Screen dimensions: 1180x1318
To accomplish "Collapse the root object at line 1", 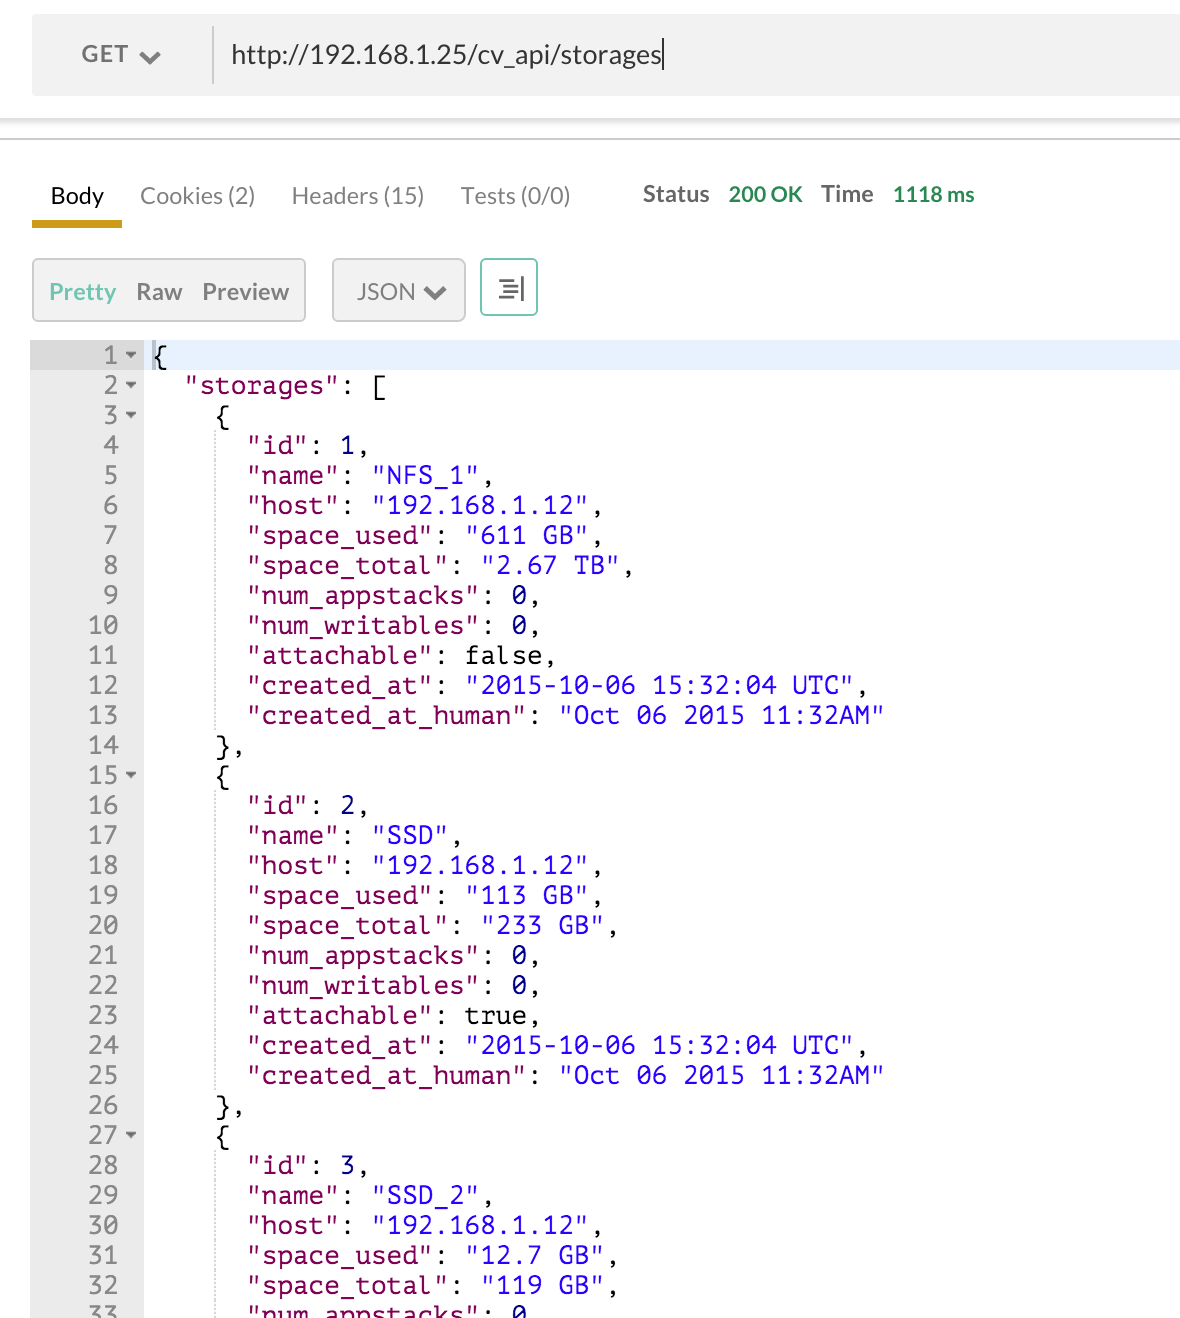I will click(x=131, y=355).
